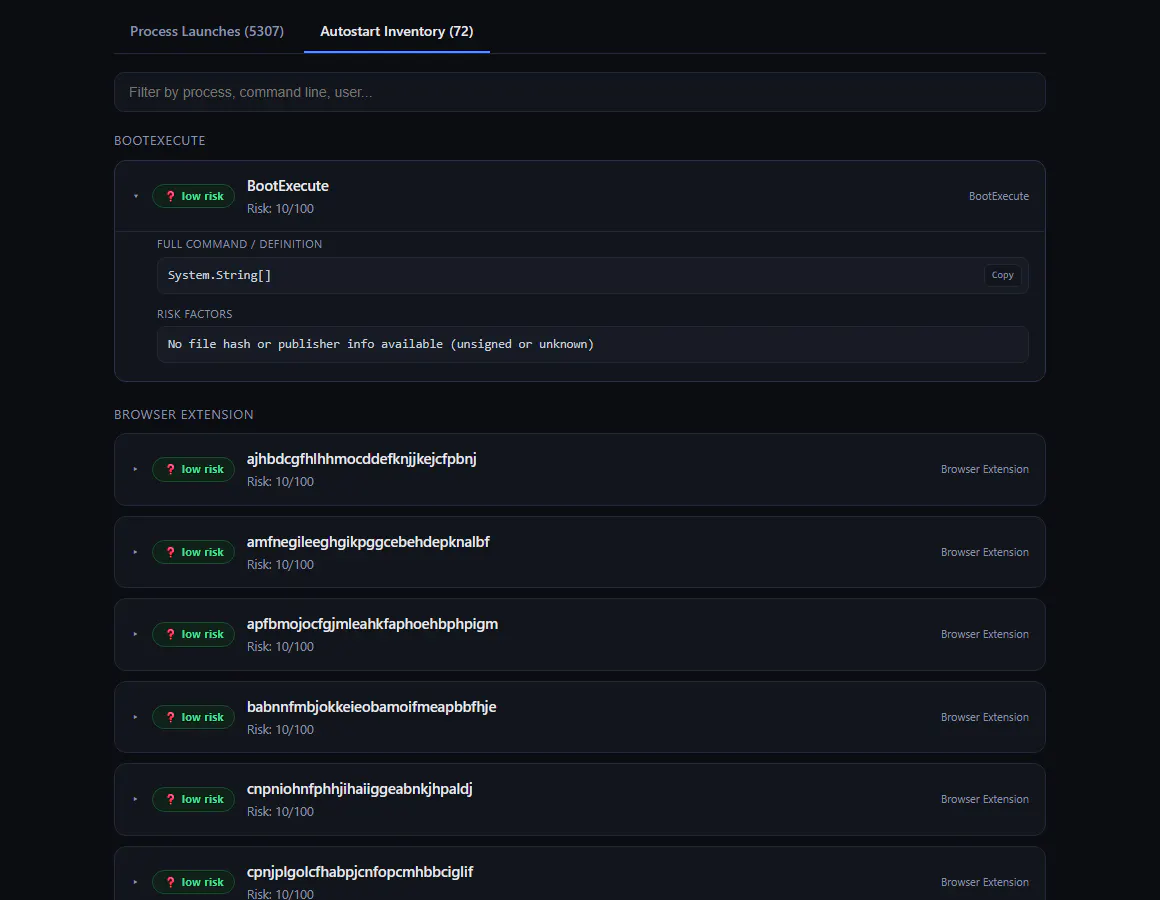Click Browser Extension label on amfnegileeghgikpggcebehdepknalbf row
Viewport: 1160px width, 900px height.
985,552
